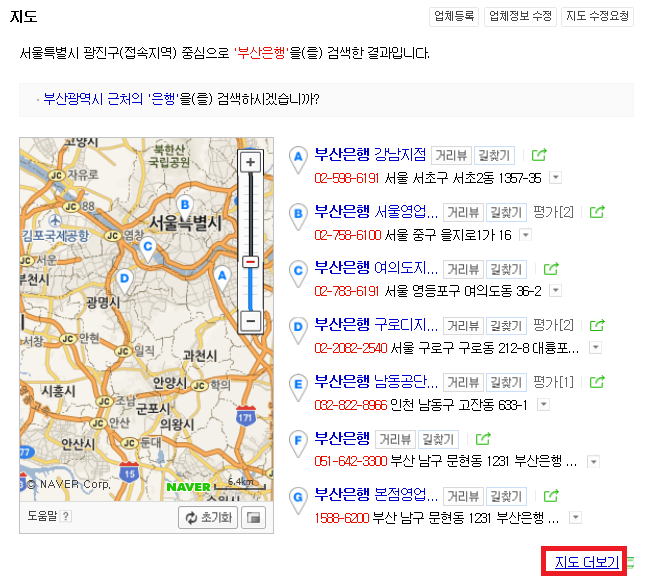645x578 pixels.
Task: Expand address dropdown for 을지로1가 16
Action: click(525, 235)
